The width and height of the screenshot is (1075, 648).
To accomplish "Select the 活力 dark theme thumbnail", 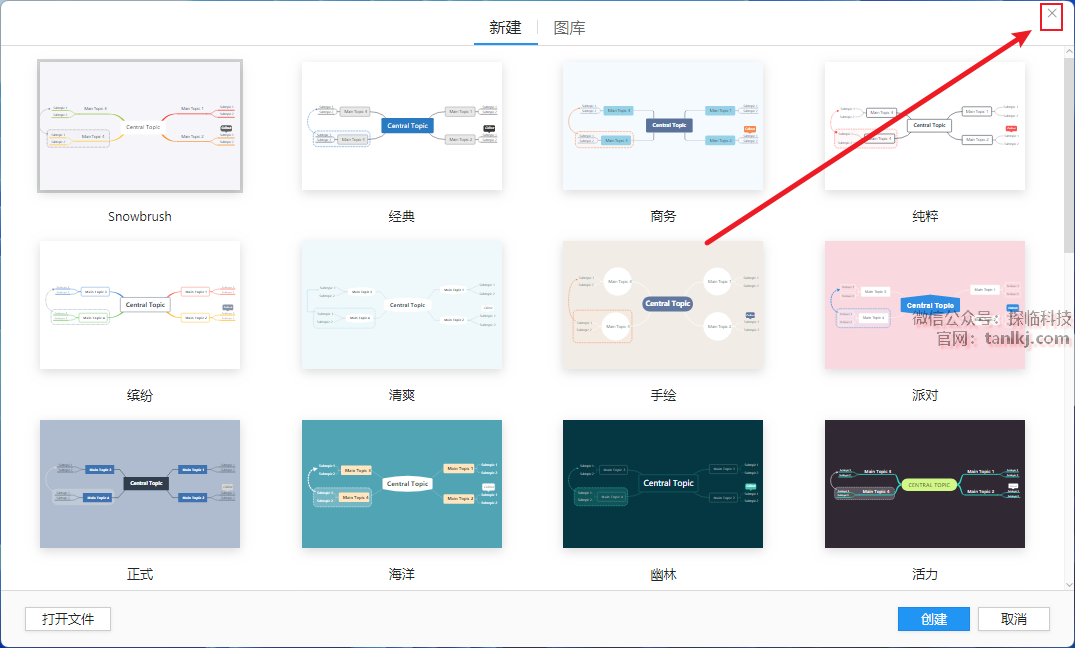I will [x=925, y=484].
